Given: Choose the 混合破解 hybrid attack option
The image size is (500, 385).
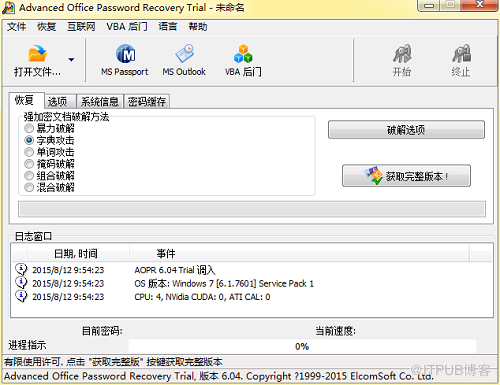Looking at the screenshot, I should pos(29,187).
